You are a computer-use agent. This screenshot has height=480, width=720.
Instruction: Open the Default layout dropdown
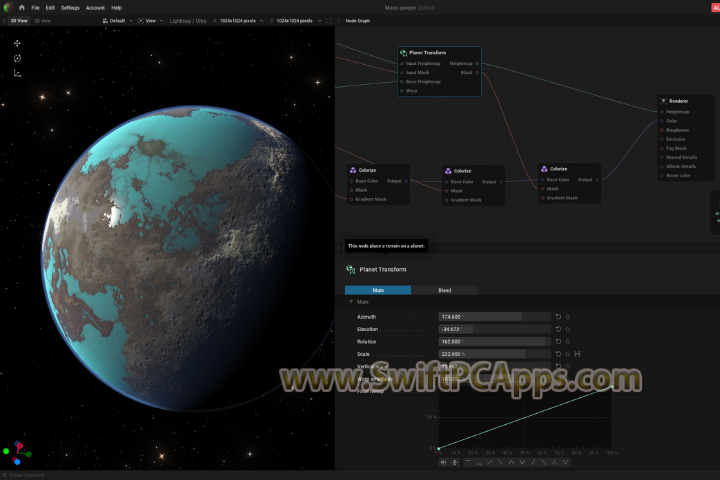pos(117,21)
